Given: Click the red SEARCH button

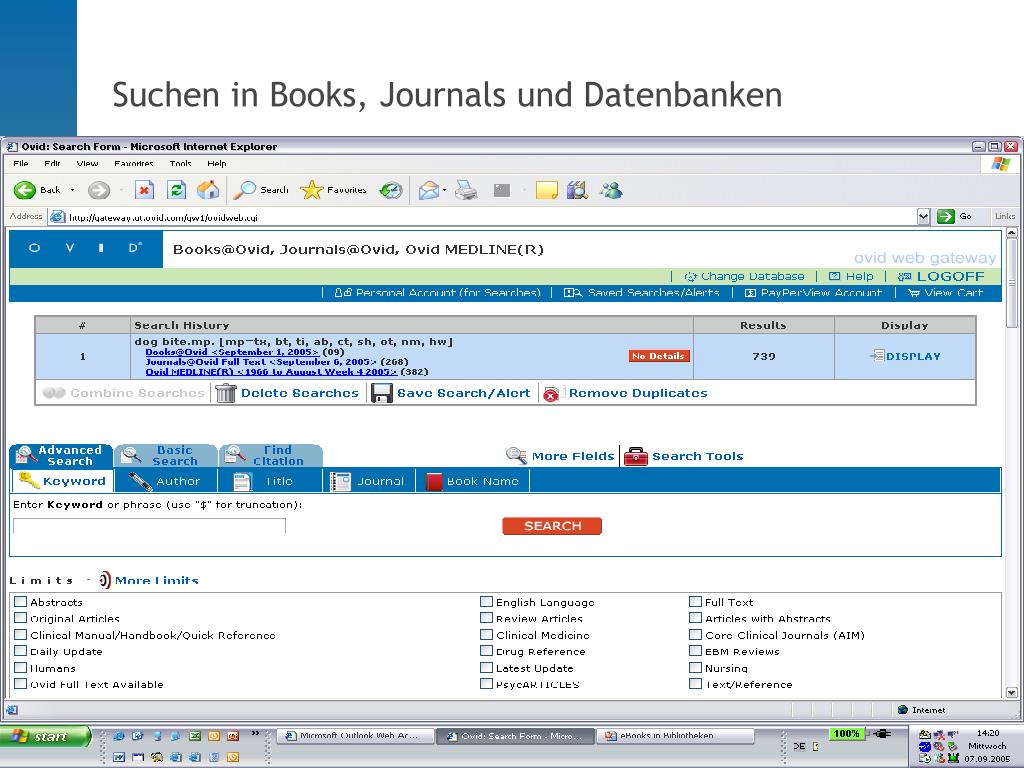Looking at the screenshot, I should click(552, 526).
